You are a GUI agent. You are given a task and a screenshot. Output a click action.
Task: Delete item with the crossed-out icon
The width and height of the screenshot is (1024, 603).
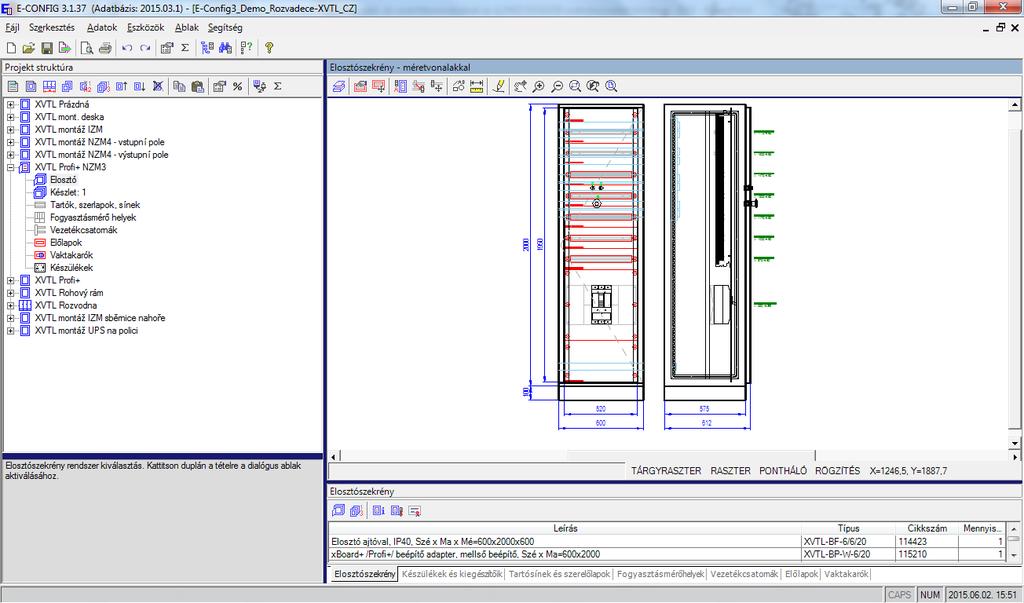[x=157, y=86]
